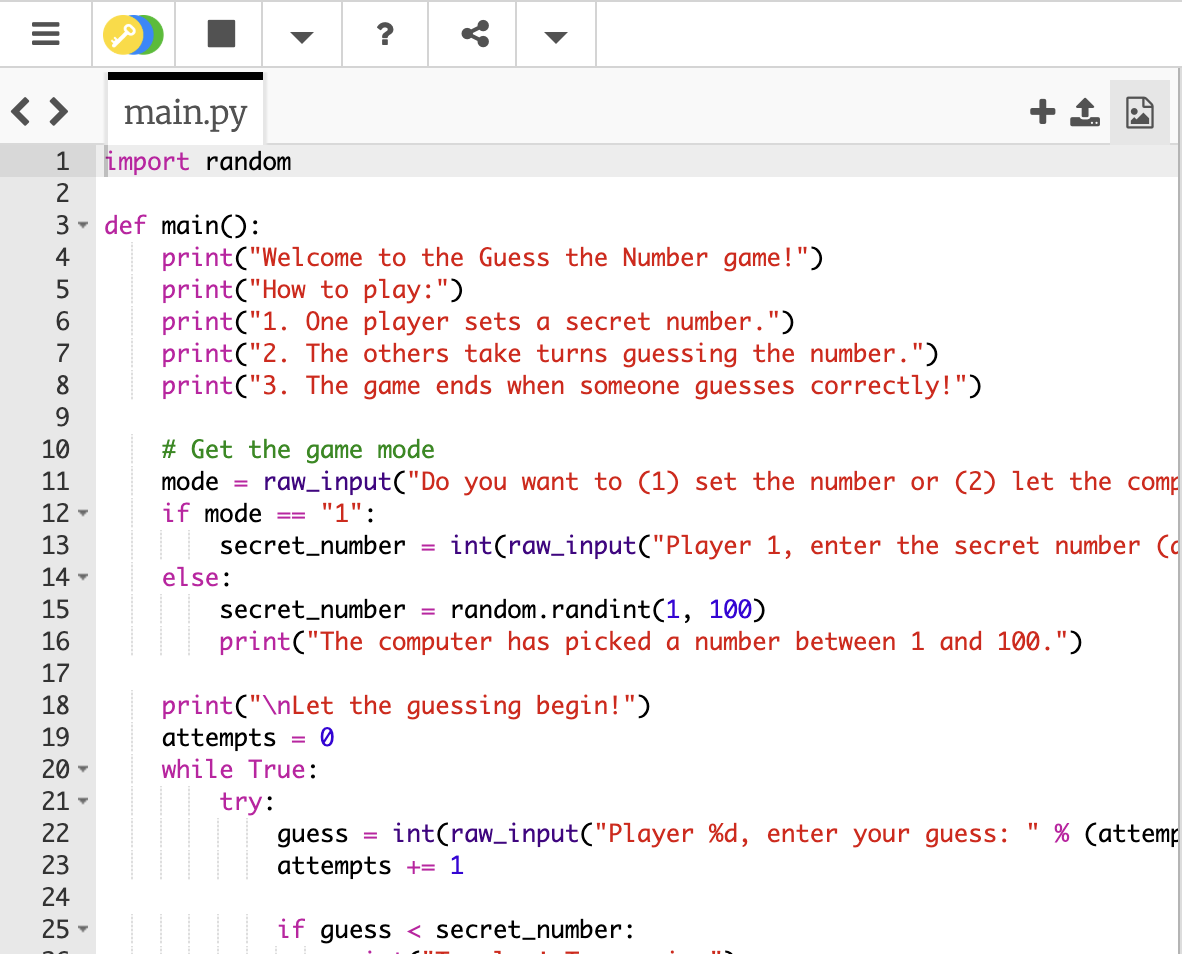Click the Share icon
This screenshot has height=954, width=1182.
[474, 35]
